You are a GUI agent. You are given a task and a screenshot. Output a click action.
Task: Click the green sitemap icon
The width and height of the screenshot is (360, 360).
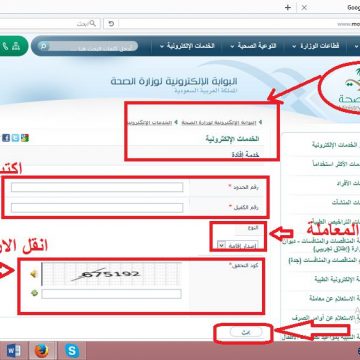(x=16, y=46)
